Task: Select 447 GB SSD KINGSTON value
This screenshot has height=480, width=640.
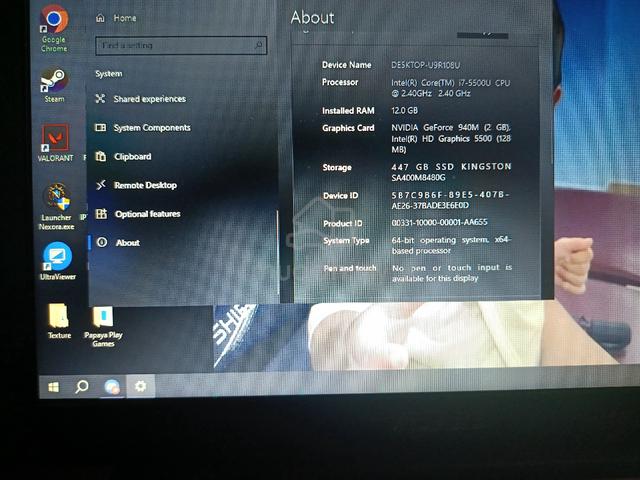Action: [x=451, y=172]
